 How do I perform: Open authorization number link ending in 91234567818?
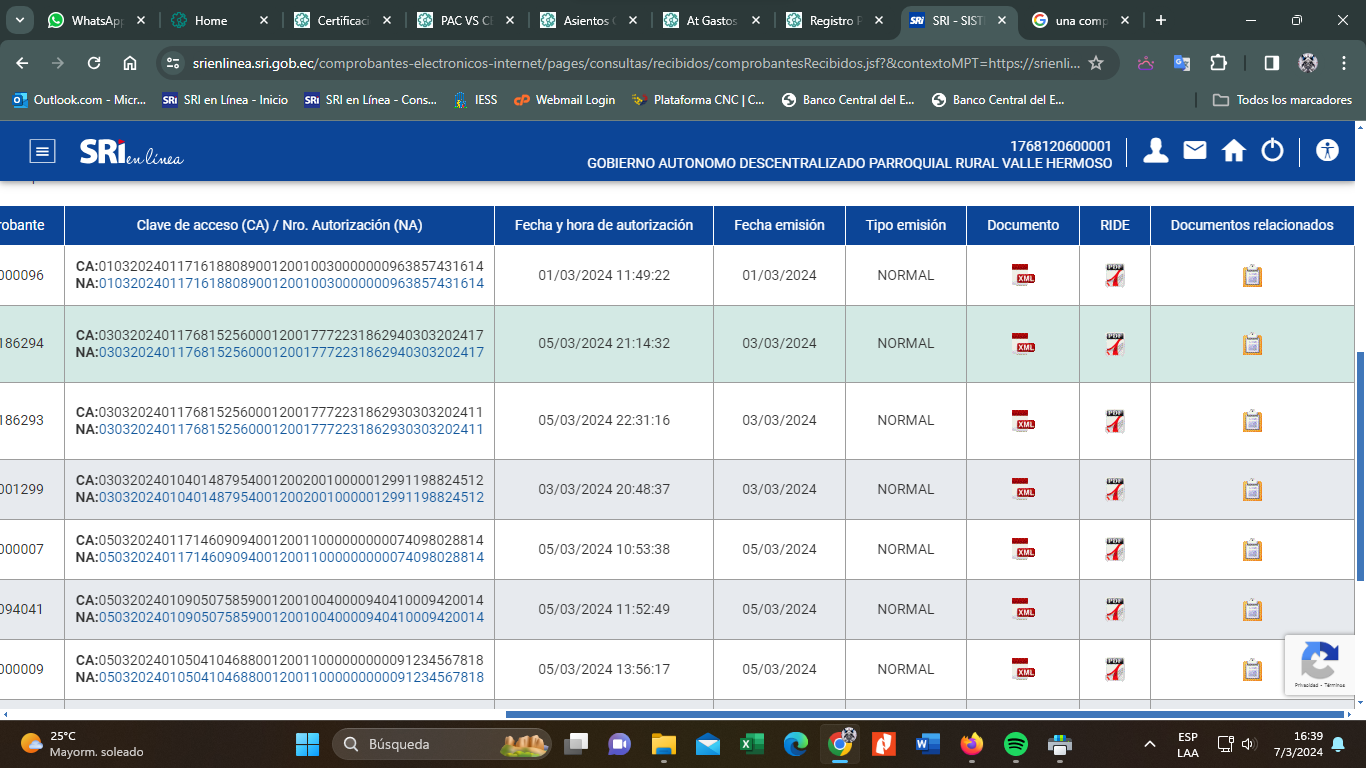pos(290,678)
